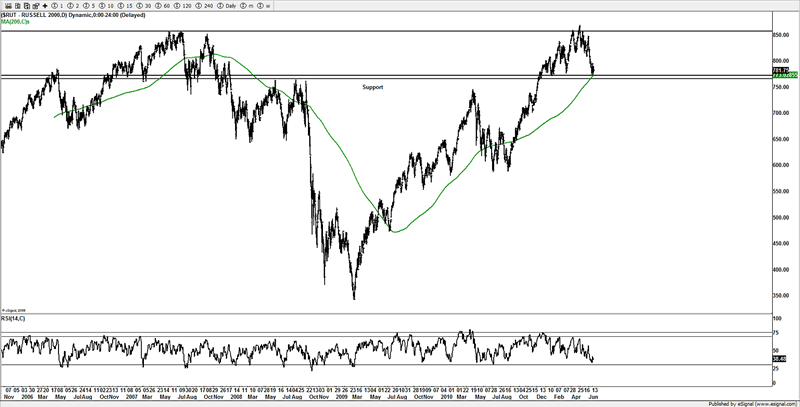Click the RSI(14,C) study label

[13, 318]
